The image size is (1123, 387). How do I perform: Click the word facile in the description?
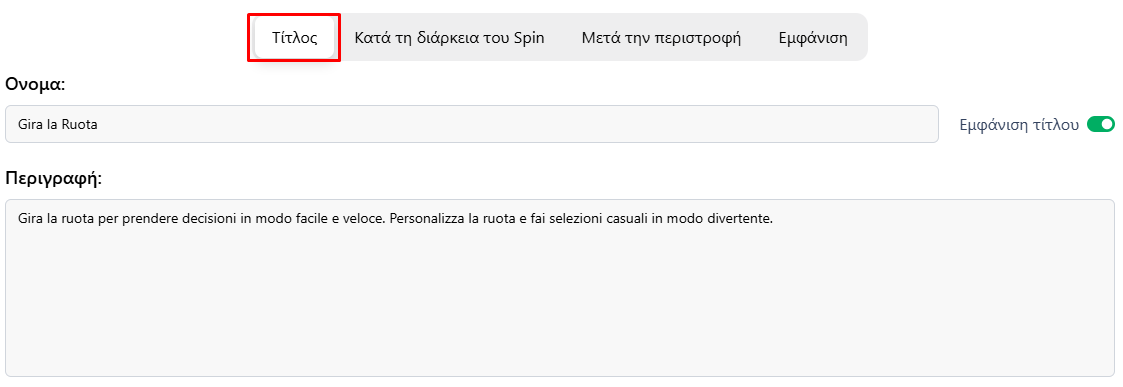pos(312,219)
